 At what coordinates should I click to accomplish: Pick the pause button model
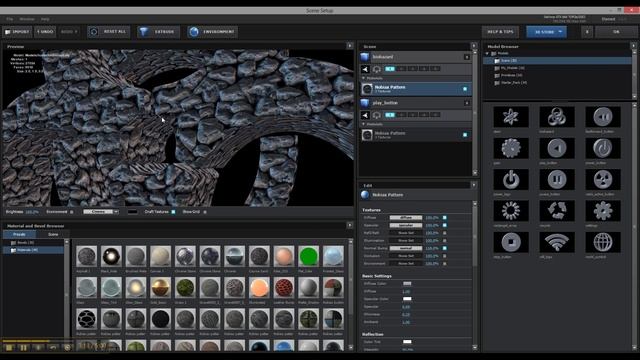(557, 180)
